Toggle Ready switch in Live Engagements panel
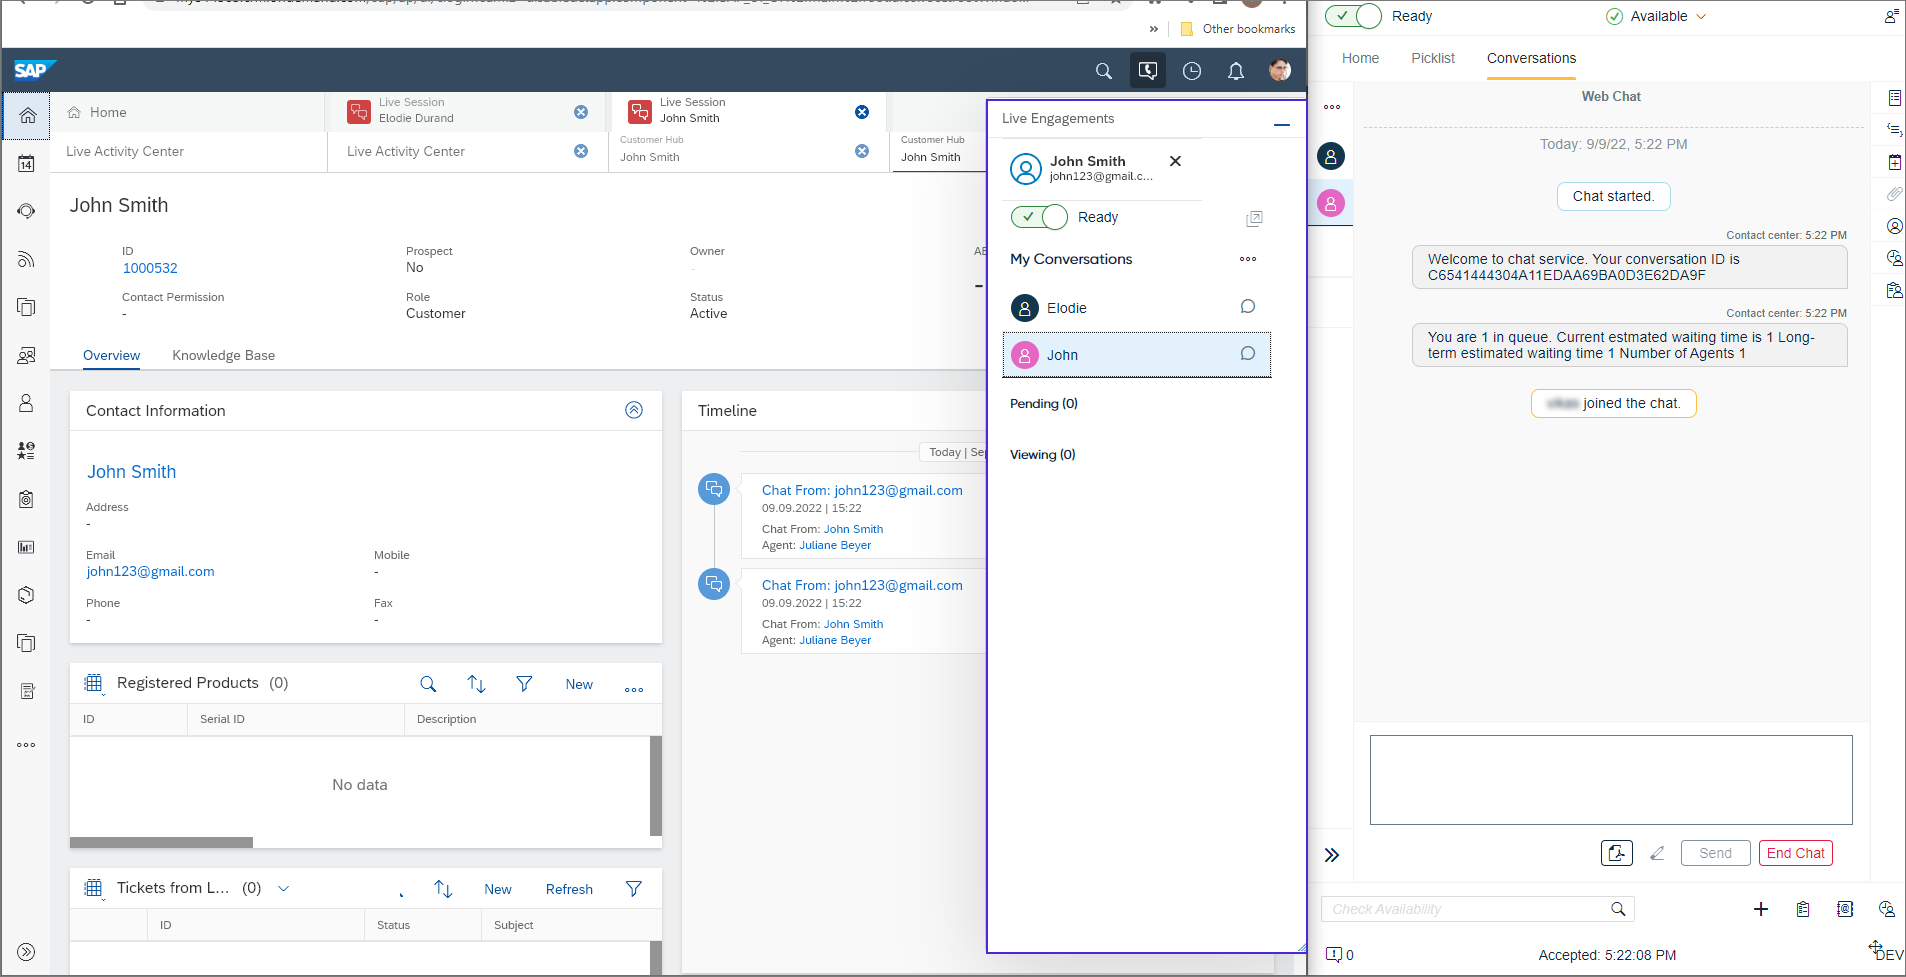1906x977 pixels. coord(1040,217)
